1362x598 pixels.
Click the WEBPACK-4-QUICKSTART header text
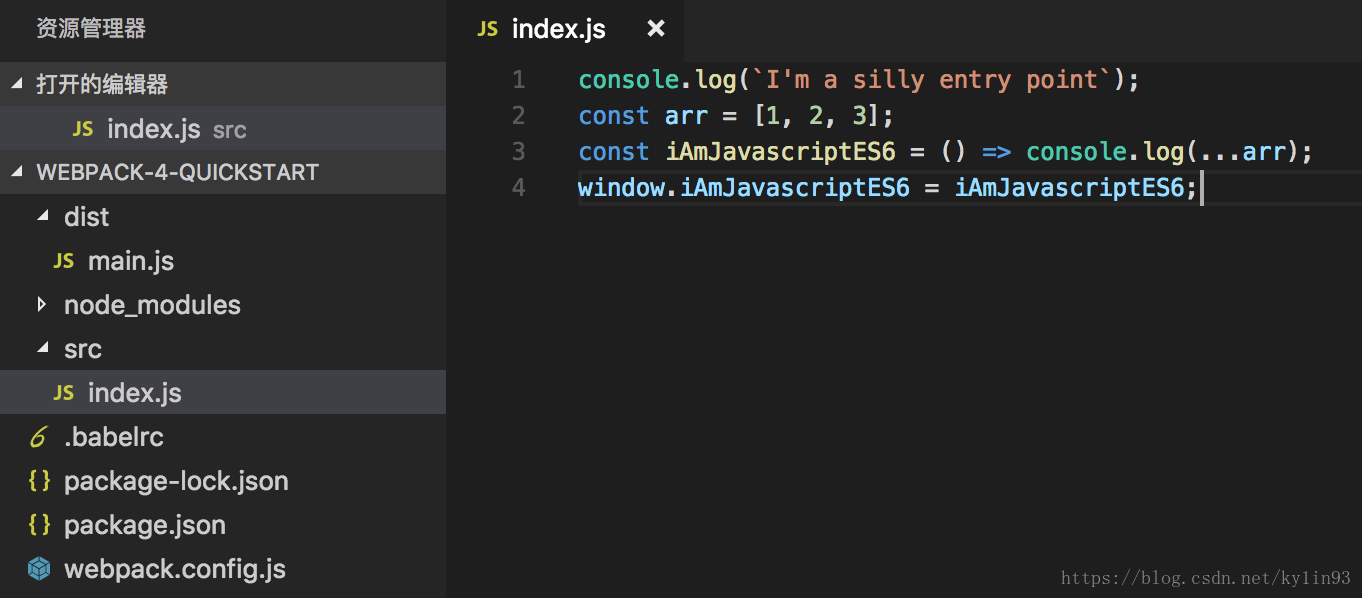(x=177, y=172)
